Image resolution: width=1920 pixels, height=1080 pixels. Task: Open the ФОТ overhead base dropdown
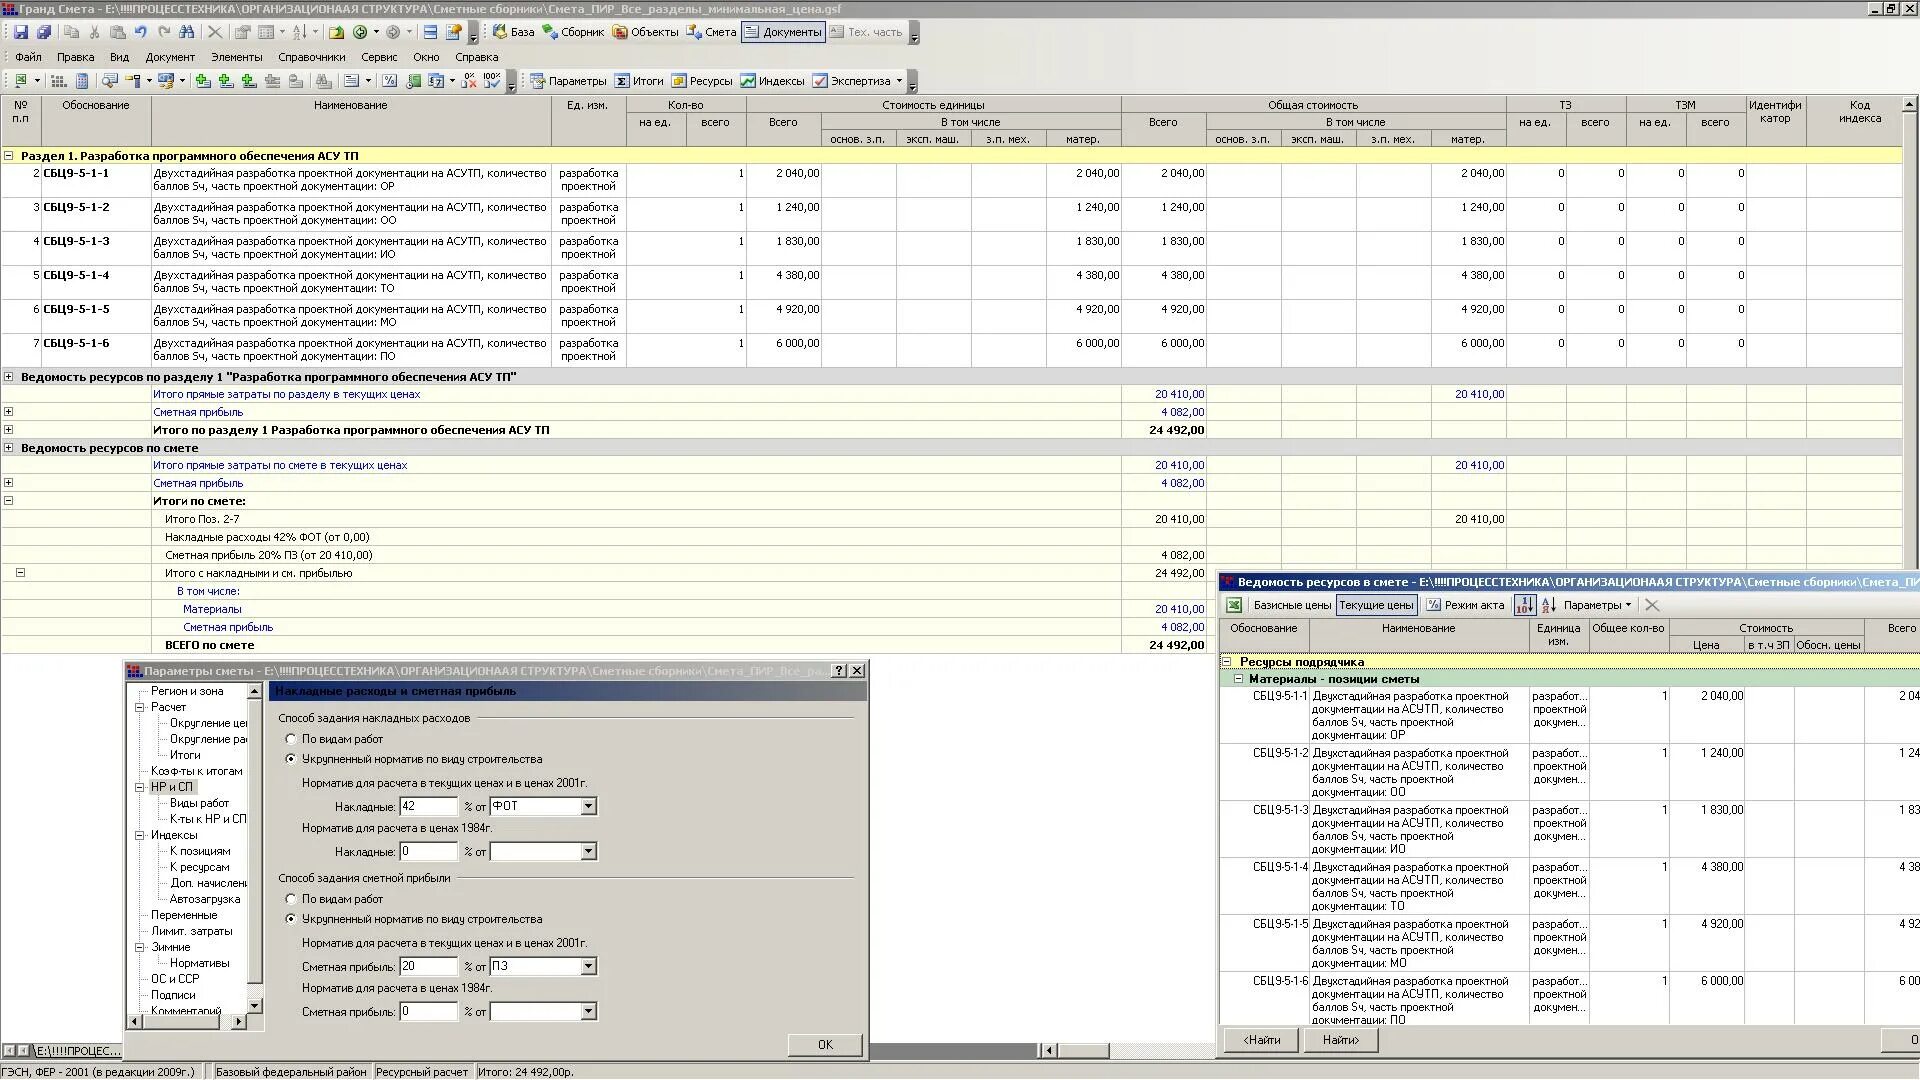tap(588, 806)
